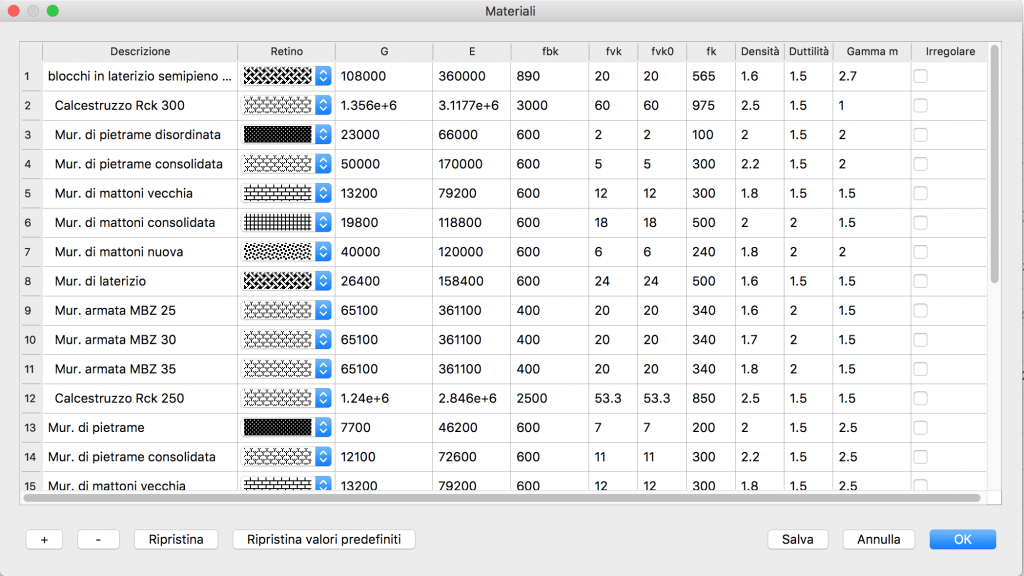The height and width of the screenshot is (576, 1024).
Task: Tick Irregolare checkbox for Mur. armata MBZ 30
Action: (920, 340)
